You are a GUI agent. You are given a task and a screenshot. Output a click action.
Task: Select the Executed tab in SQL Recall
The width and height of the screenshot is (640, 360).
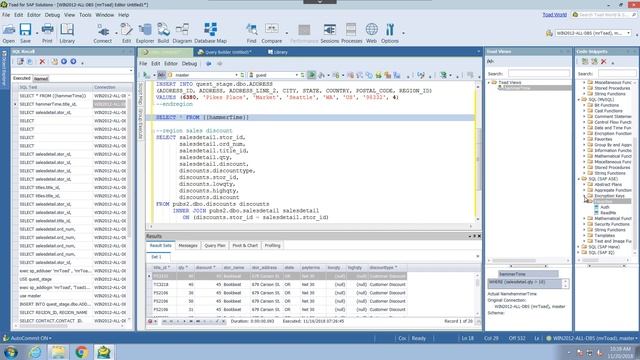[x=22, y=78]
